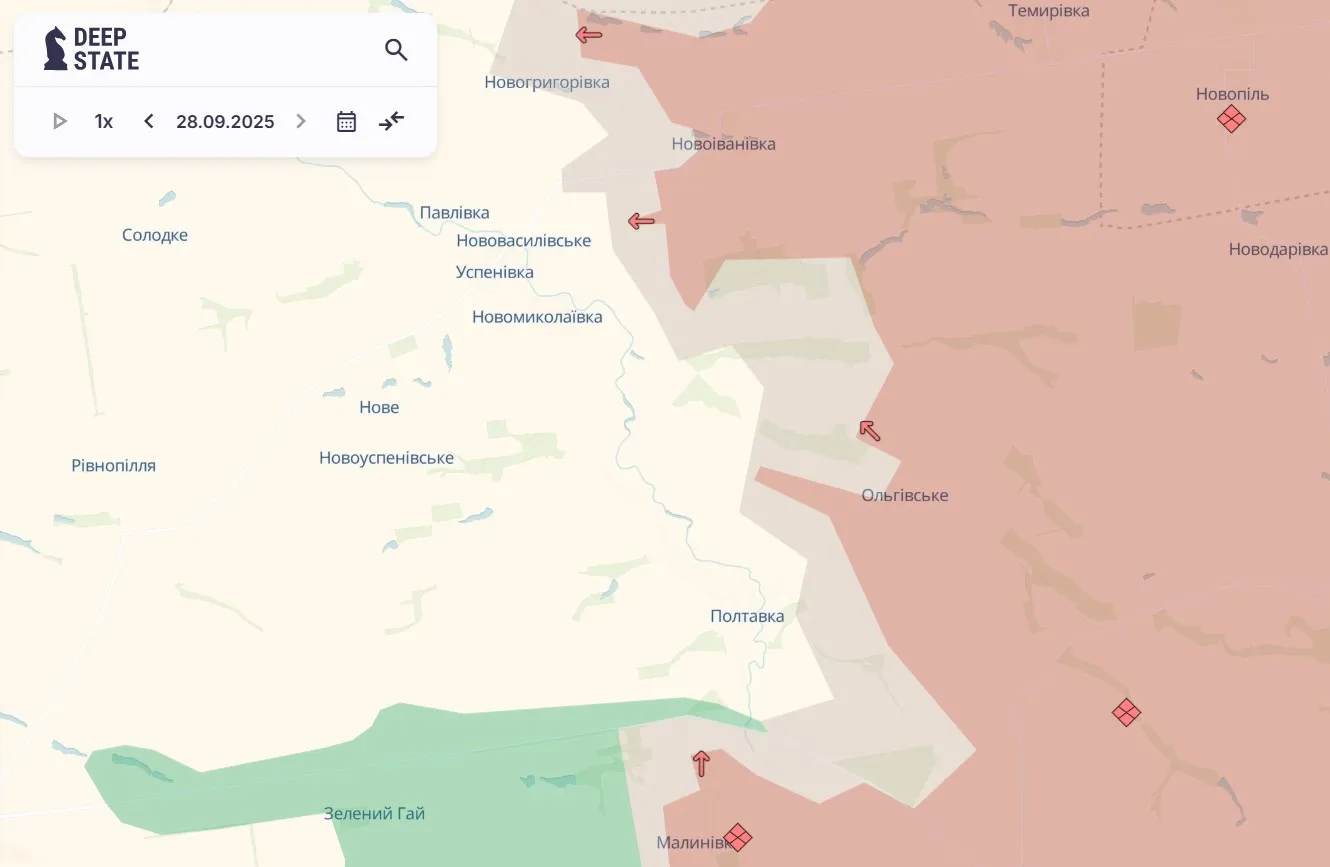Open the map search magnifier
1330x867 pixels.
click(x=396, y=50)
